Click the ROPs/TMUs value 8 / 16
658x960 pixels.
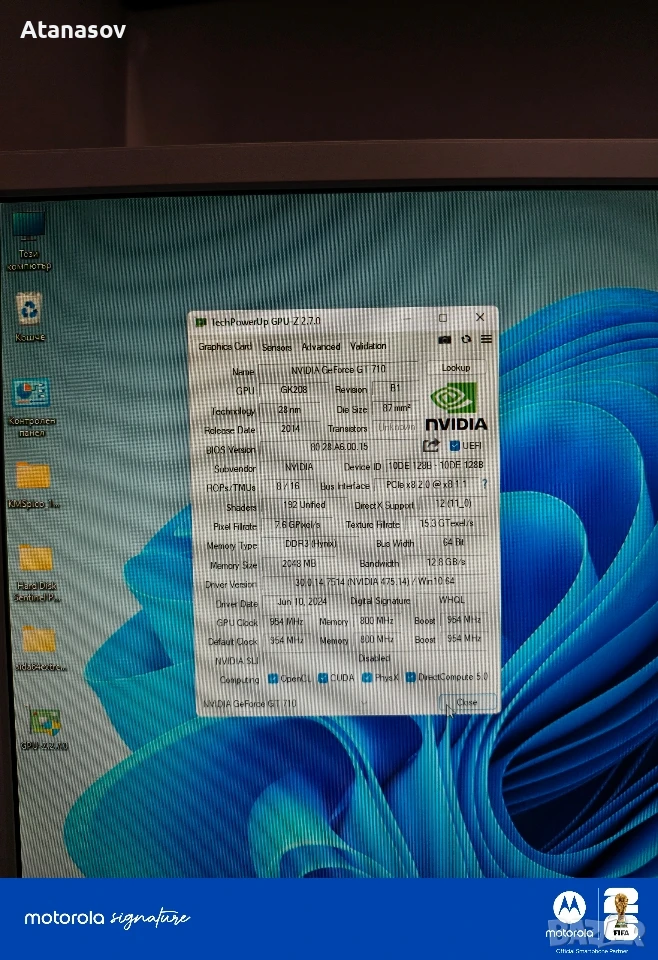point(288,486)
